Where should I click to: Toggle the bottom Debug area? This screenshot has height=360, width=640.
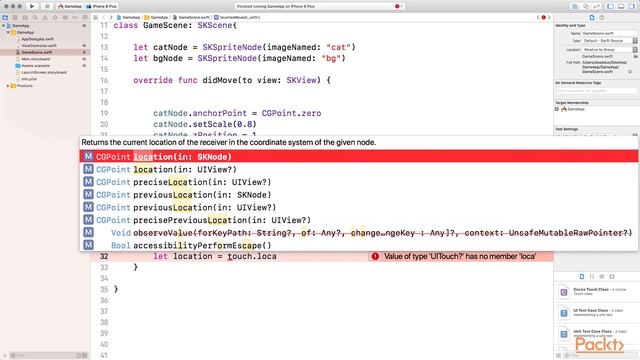(621, 6)
